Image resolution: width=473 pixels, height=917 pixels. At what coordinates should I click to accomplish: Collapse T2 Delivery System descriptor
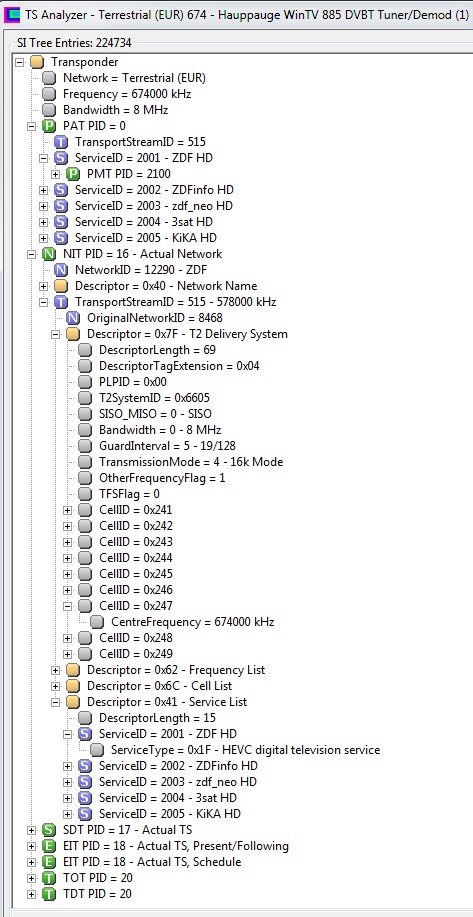click(56, 334)
